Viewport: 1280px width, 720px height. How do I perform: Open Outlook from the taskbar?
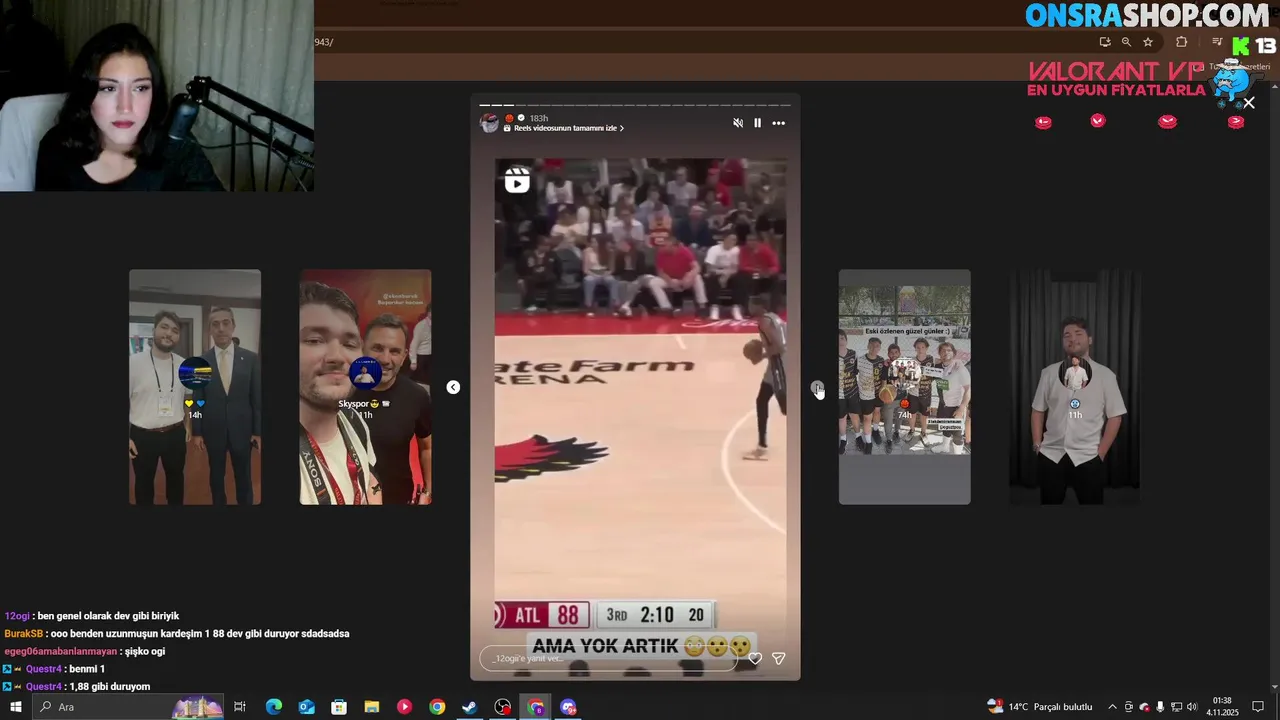(307, 707)
